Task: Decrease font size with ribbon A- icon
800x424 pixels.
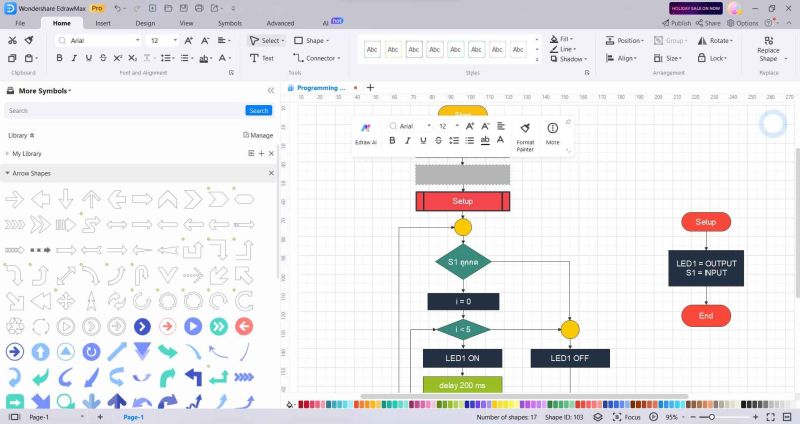Action: point(205,40)
